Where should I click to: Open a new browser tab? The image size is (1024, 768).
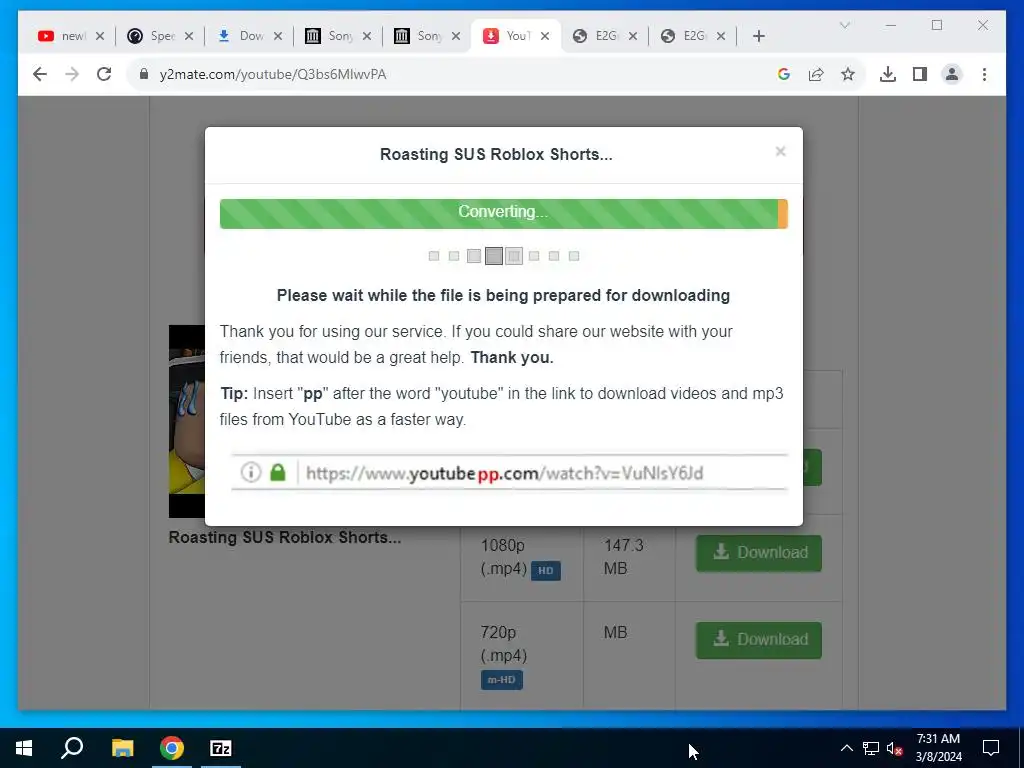[758, 36]
